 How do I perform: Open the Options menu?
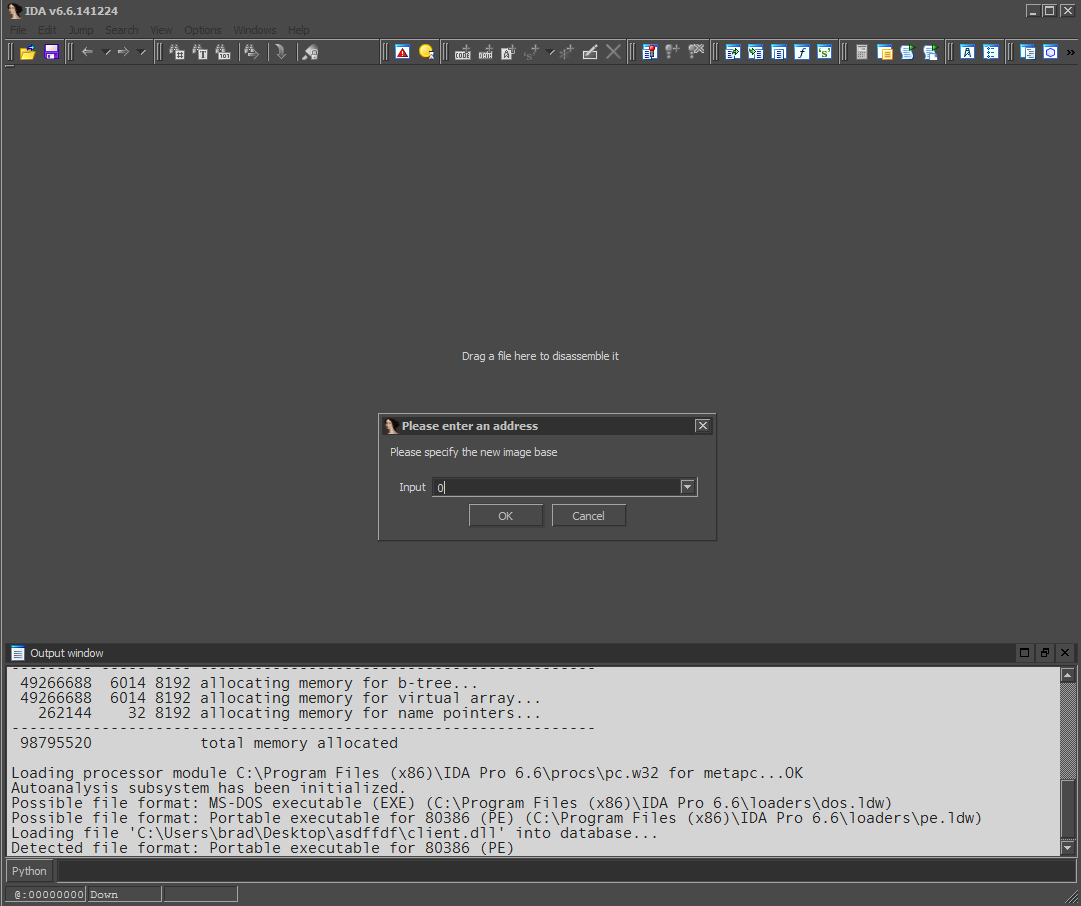203,30
